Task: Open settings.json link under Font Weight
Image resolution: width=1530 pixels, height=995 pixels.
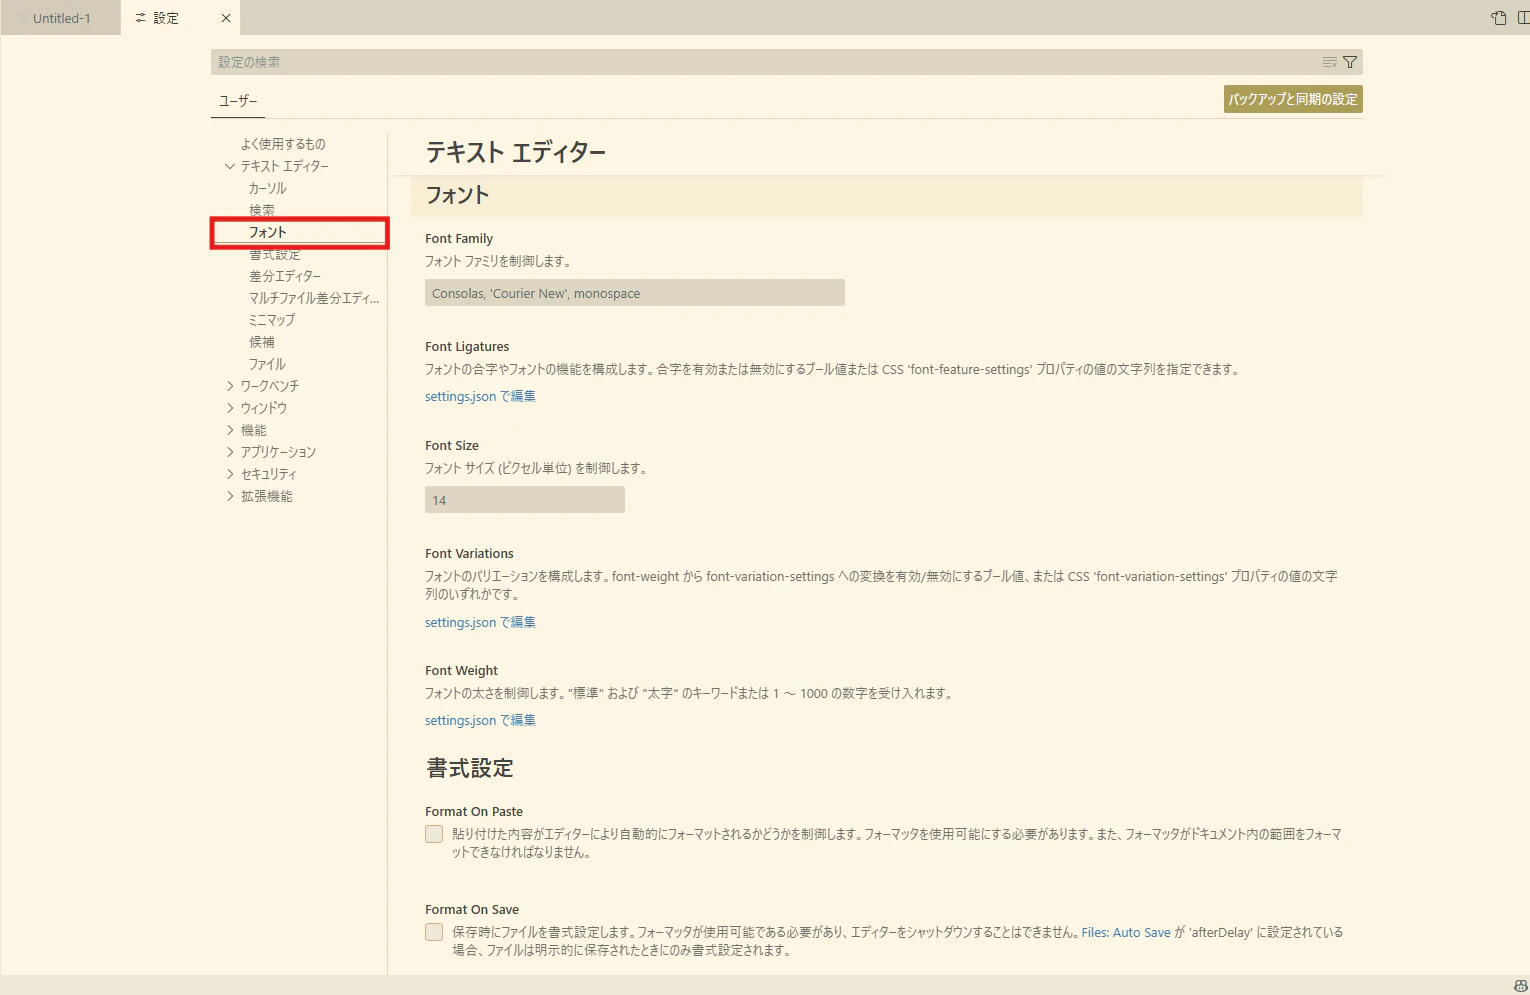Action: point(480,720)
